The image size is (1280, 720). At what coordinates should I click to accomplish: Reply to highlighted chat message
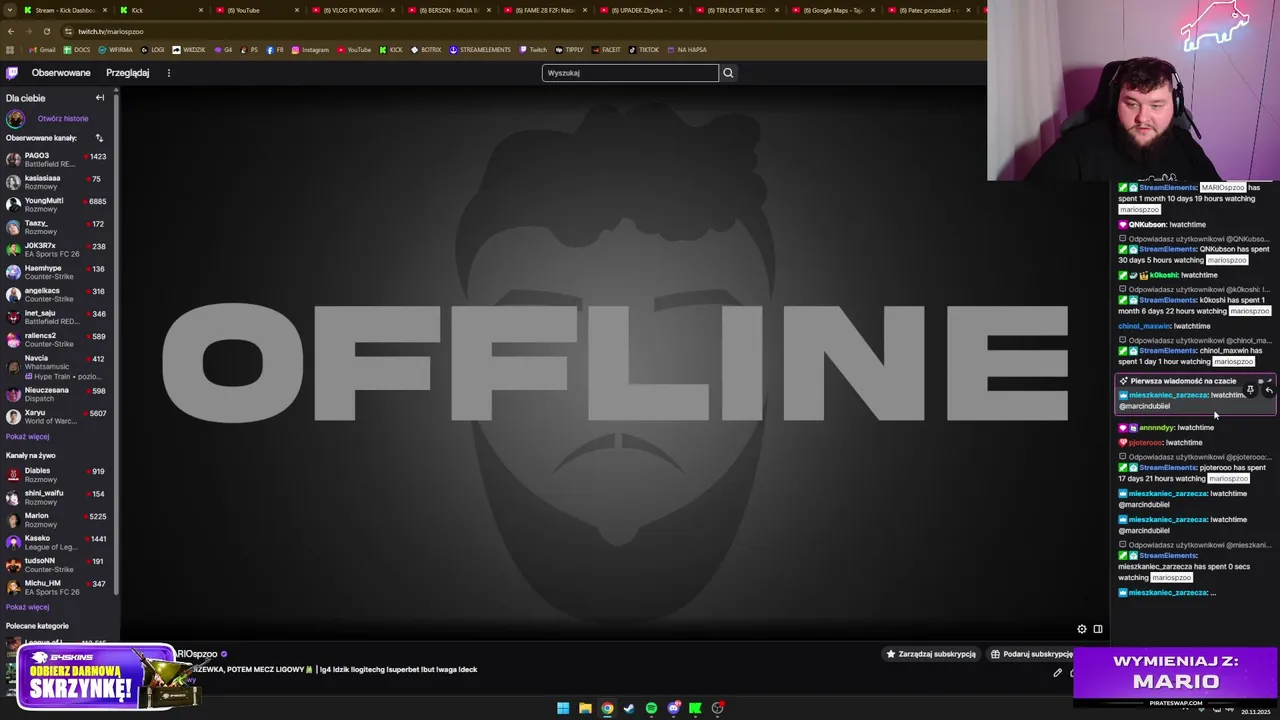(1268, 390)
